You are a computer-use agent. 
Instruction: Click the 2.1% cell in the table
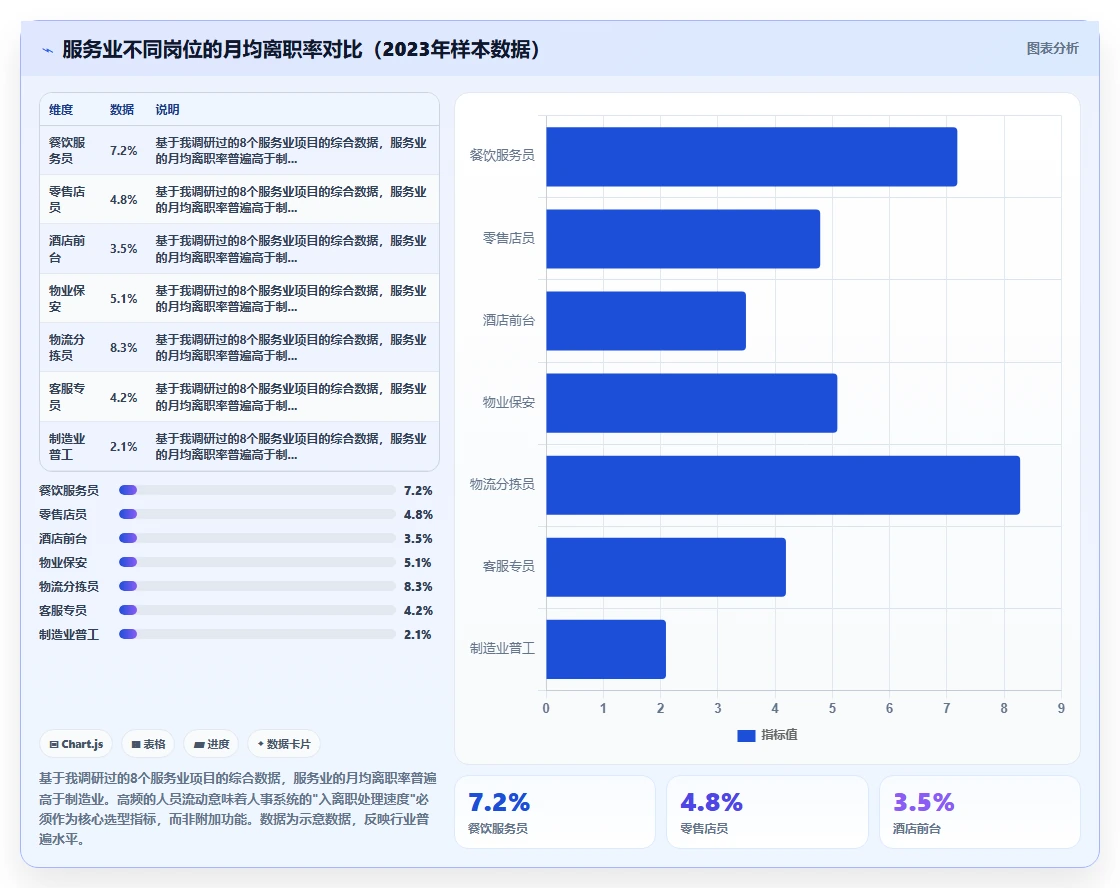click(123, 446)
